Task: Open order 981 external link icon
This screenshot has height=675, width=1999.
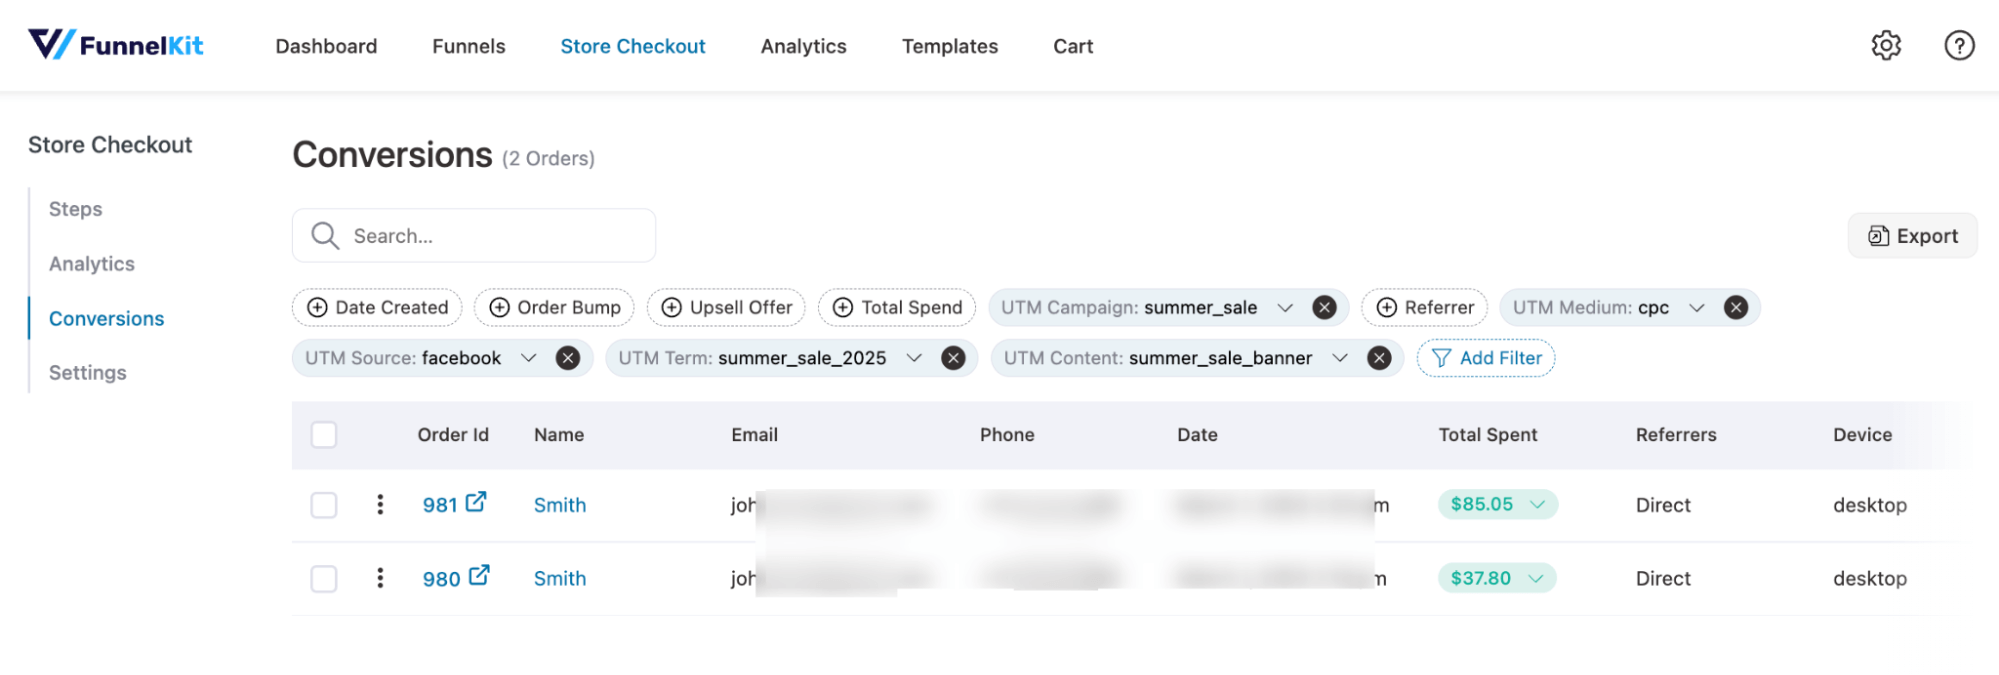Action: (x=477, y=502)
